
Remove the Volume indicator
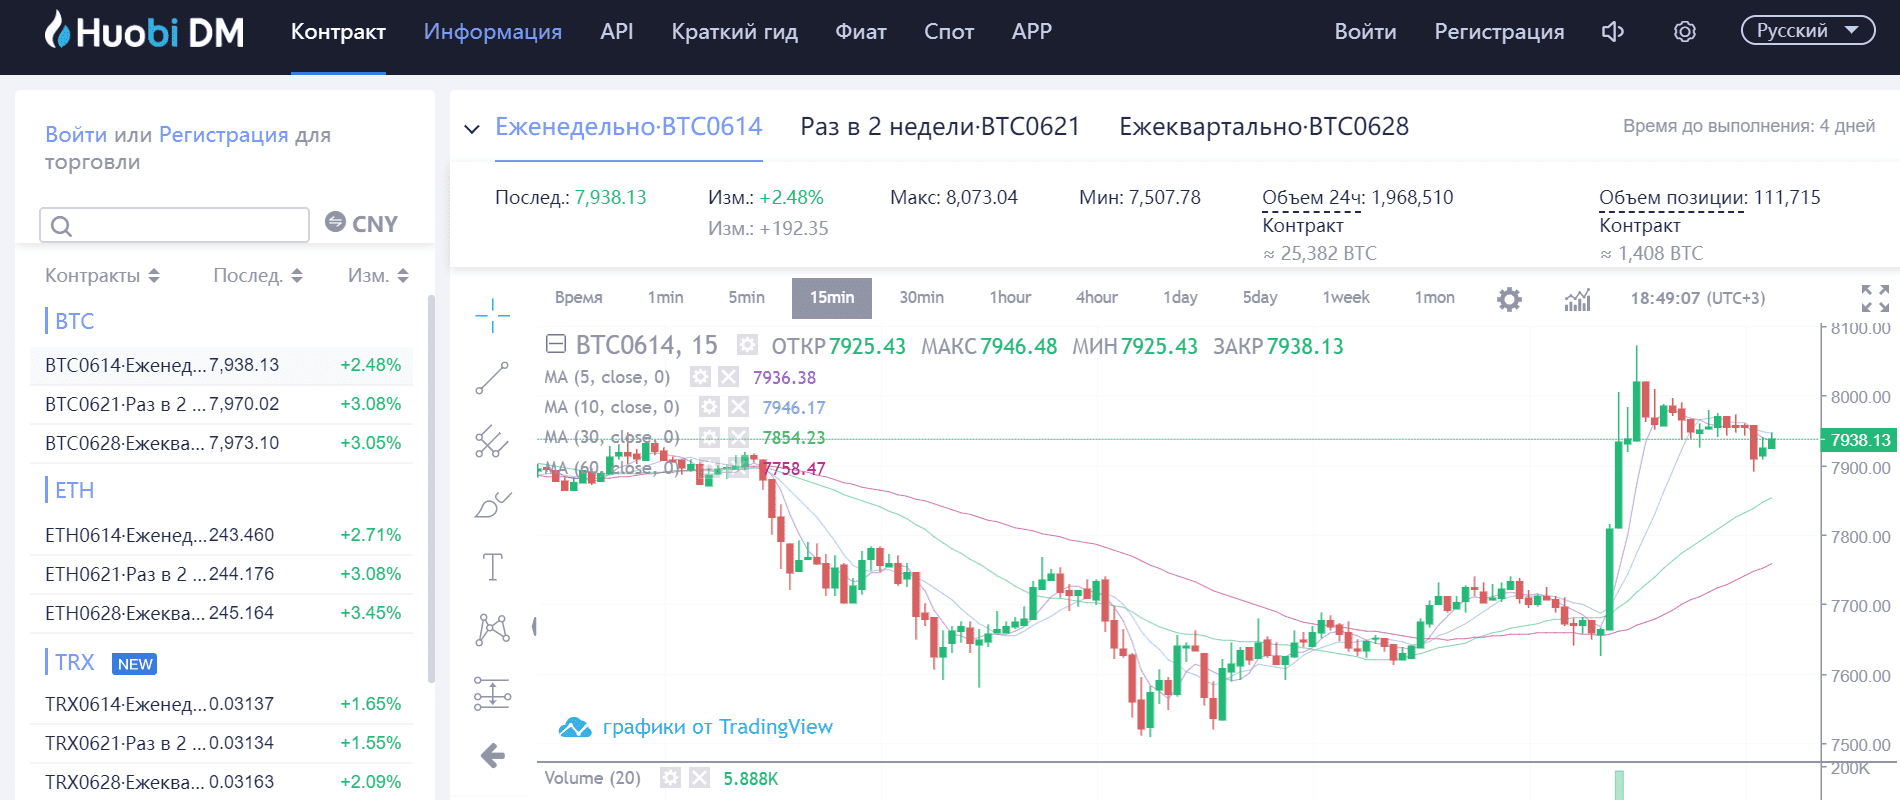click(700, 778)
